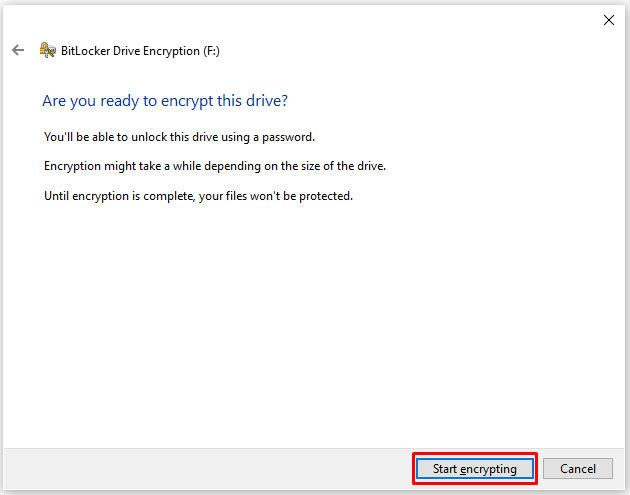Close the BitLocker dialog with the X
630x495 pixels.
tap(609, 20)
